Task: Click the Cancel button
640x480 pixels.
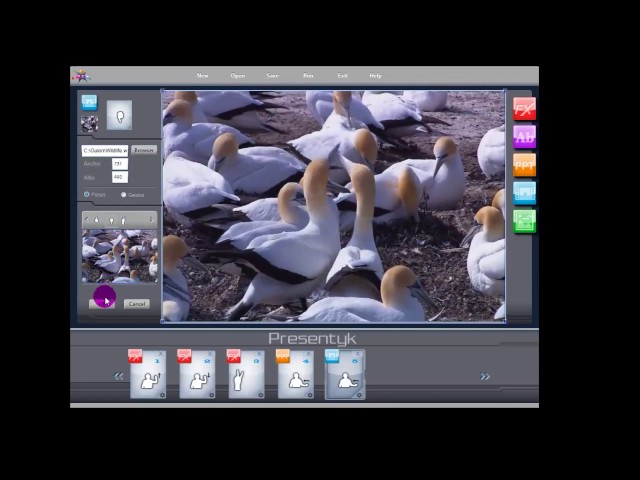Action: pyautogui.click(x=137, y=304)
